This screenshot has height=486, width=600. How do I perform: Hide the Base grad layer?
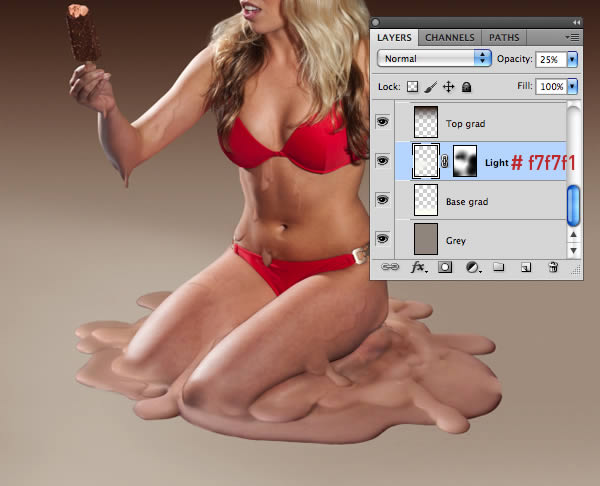point(382,199)
